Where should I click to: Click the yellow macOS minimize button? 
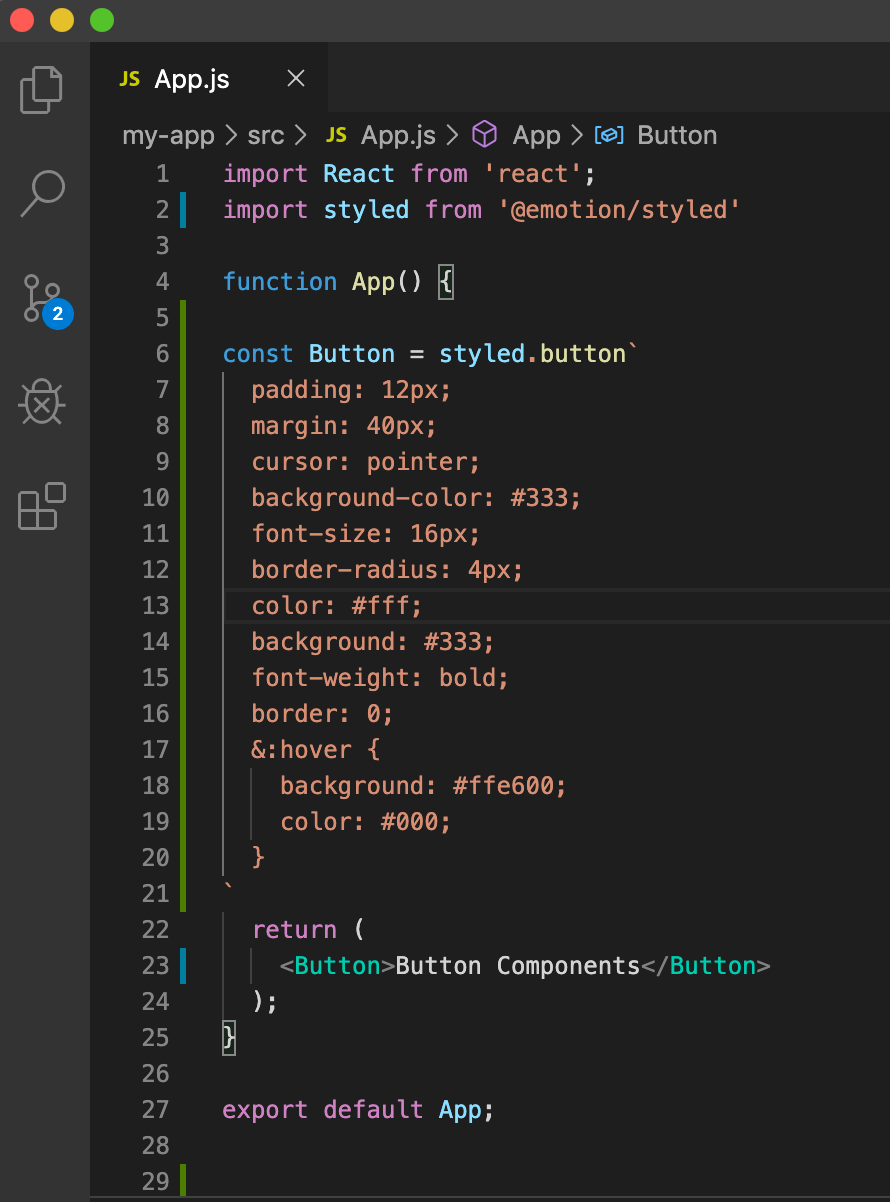click(x=62, y=20)
